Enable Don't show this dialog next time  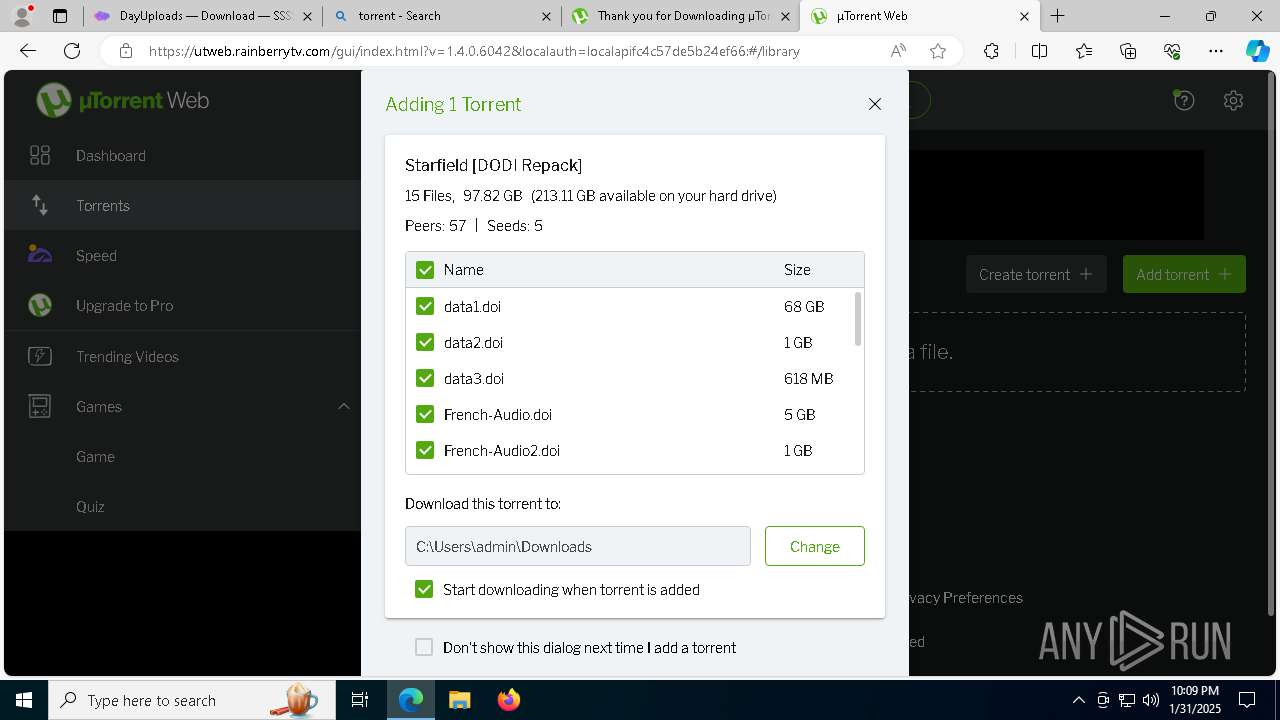[424, 647]
